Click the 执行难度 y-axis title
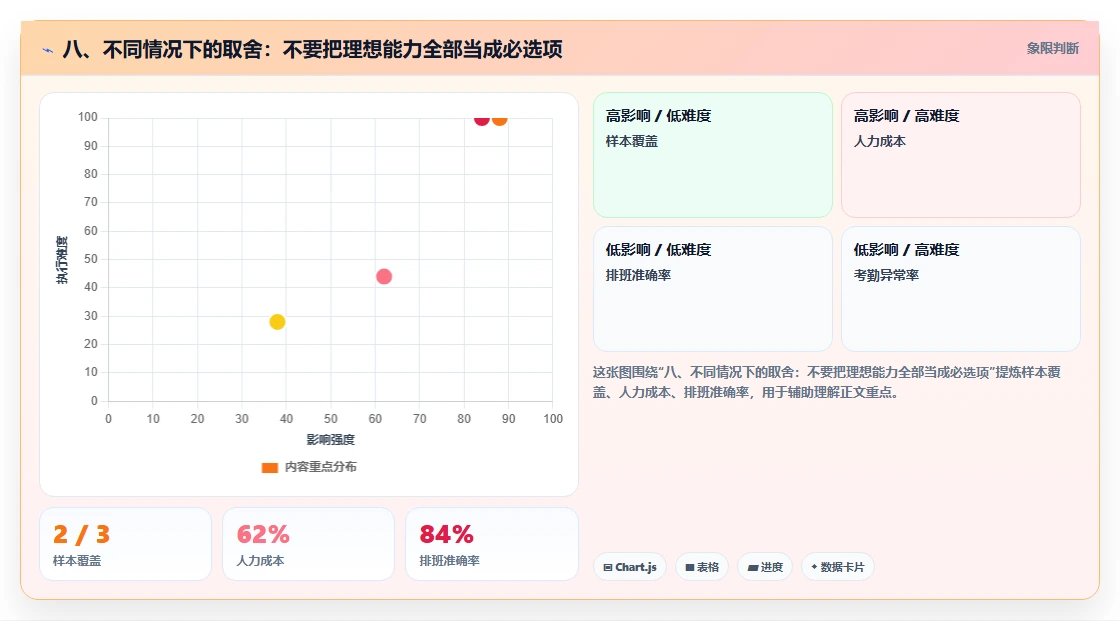This screenshot has height=621, width=1120. [62, 259]
